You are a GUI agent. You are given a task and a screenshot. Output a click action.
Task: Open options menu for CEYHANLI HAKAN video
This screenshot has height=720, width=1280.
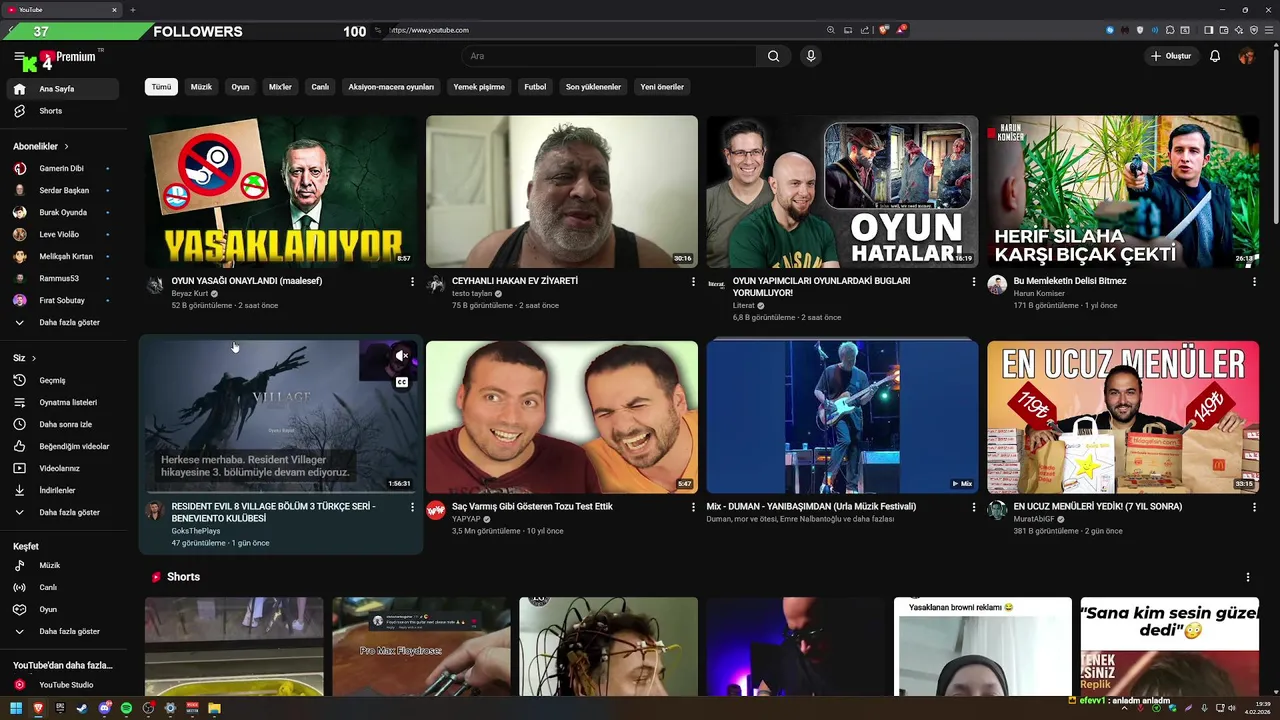tap(693, 282)
